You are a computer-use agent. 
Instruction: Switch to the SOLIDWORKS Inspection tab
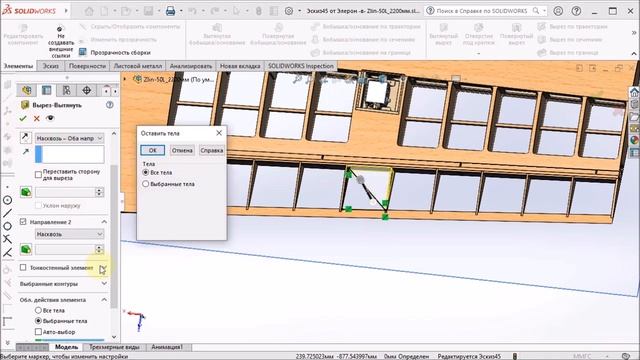pyautogui.click(x=301, y=66)
